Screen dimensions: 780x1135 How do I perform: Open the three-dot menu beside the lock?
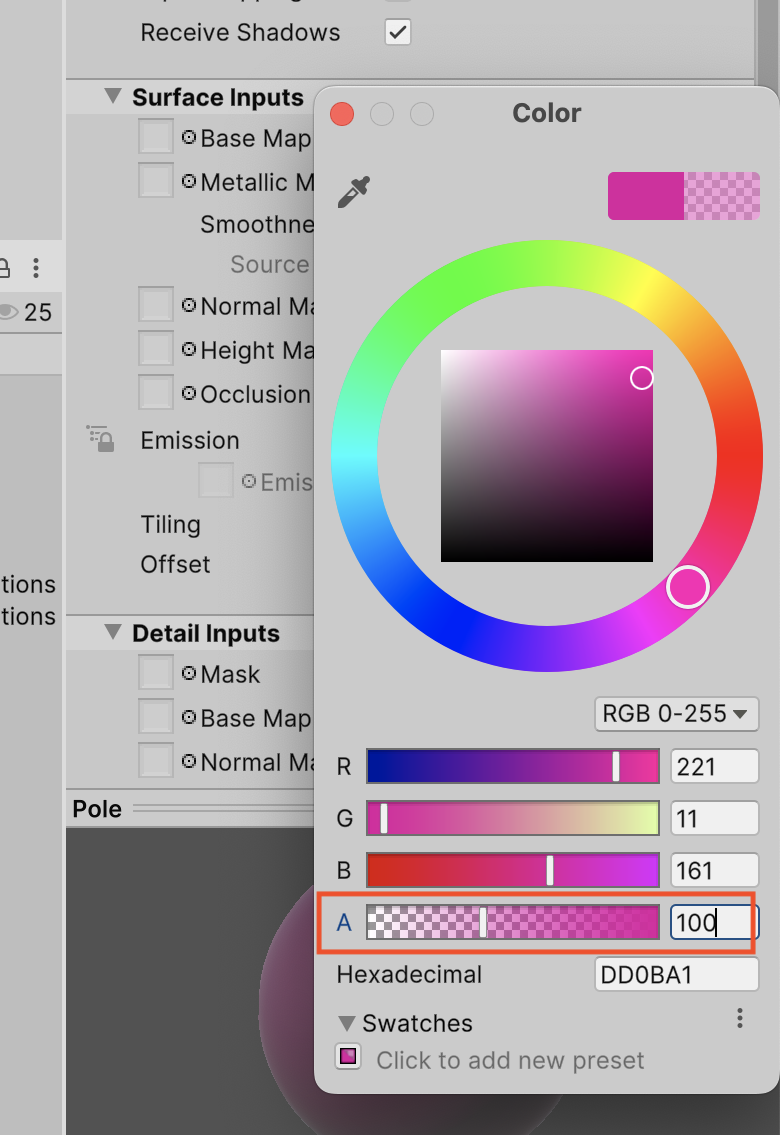36,268
